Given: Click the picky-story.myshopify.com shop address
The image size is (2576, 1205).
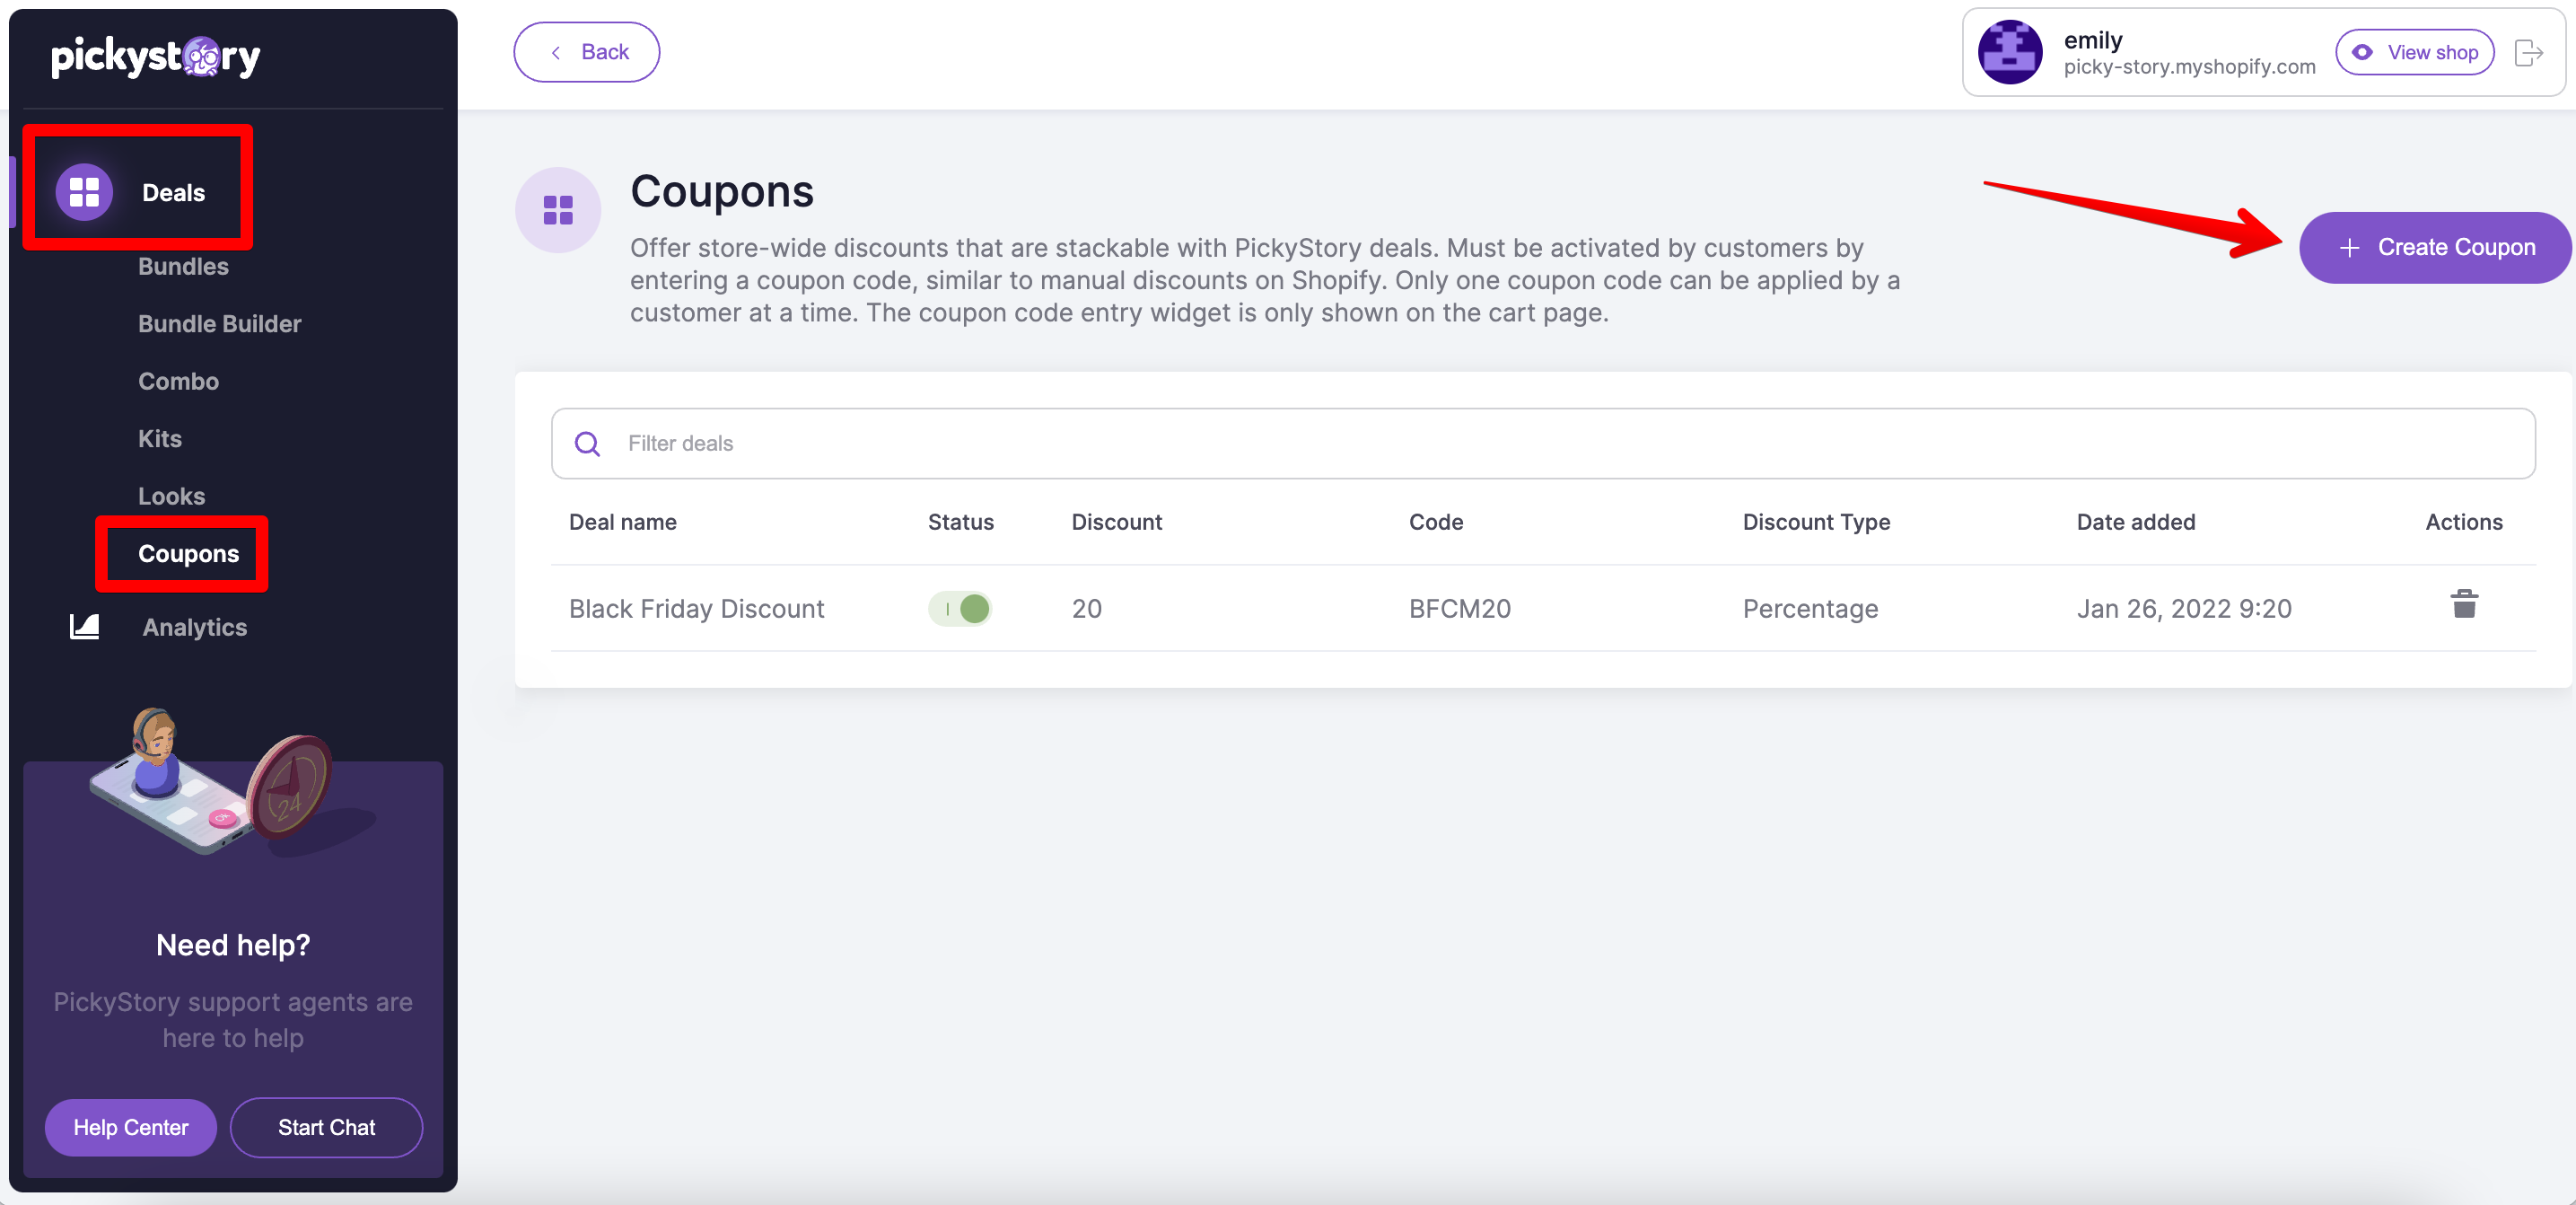Looking at the screenshot, I should [2189, 67].
